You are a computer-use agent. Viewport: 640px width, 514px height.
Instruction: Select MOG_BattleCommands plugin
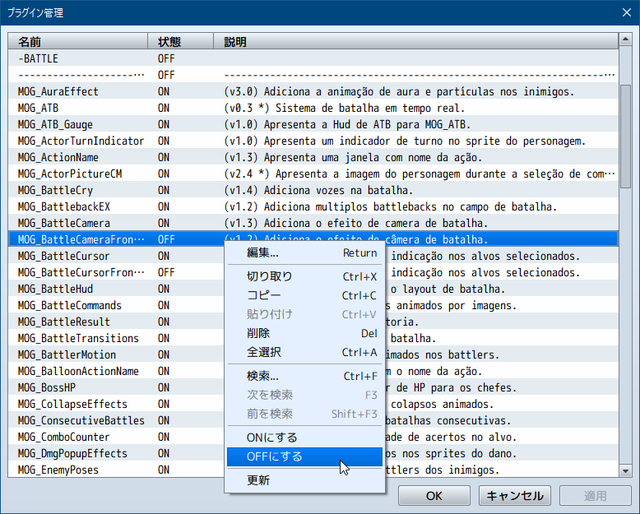coord(70,305)
